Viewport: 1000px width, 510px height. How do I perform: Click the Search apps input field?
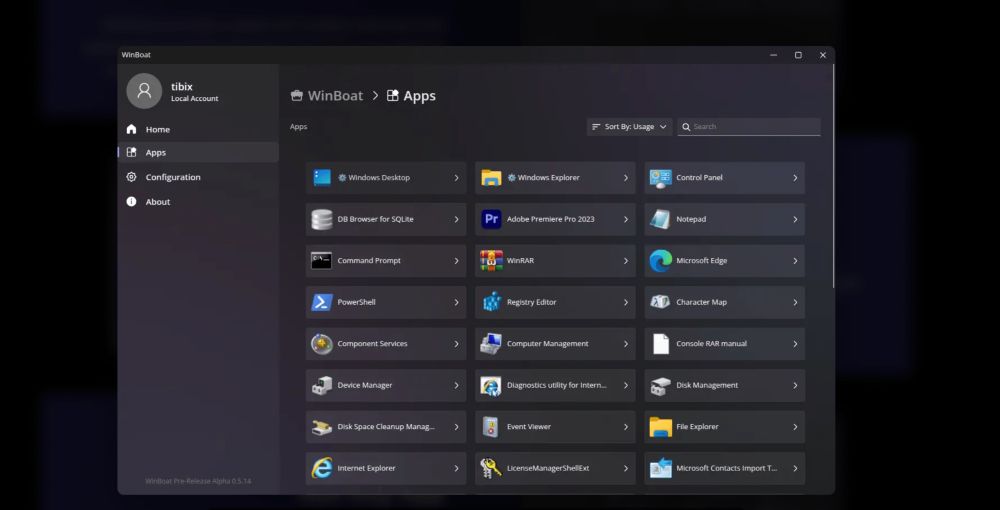(749, 127)
